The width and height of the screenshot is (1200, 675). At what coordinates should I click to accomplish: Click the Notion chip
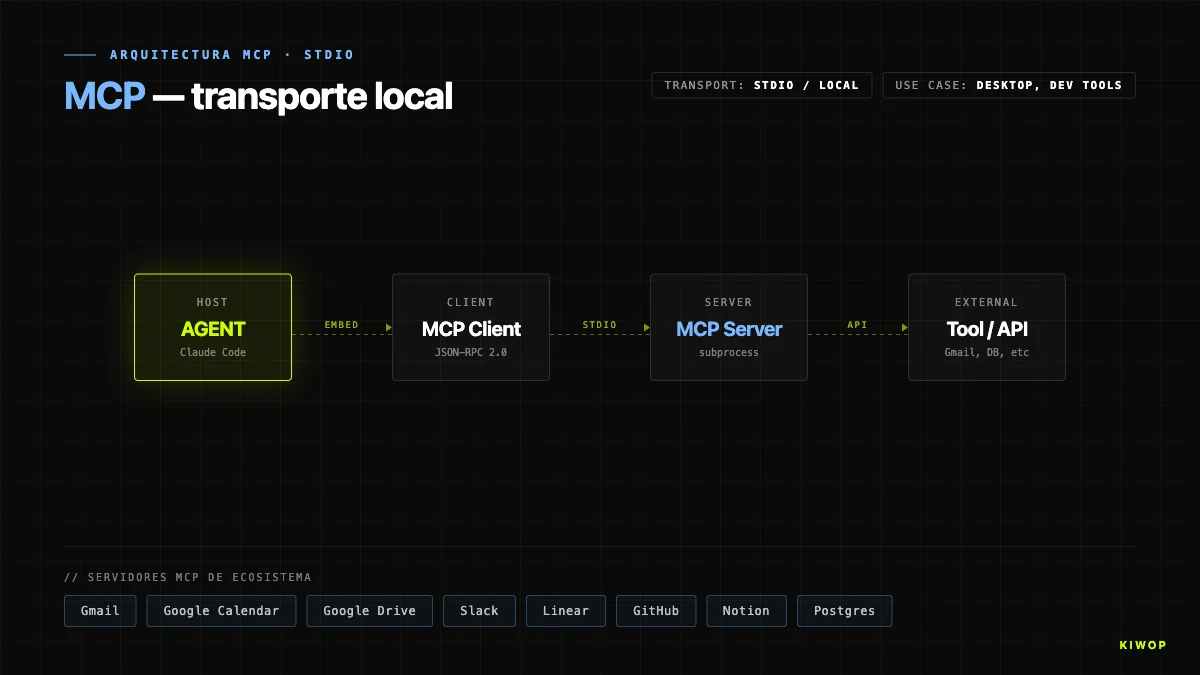746,611
